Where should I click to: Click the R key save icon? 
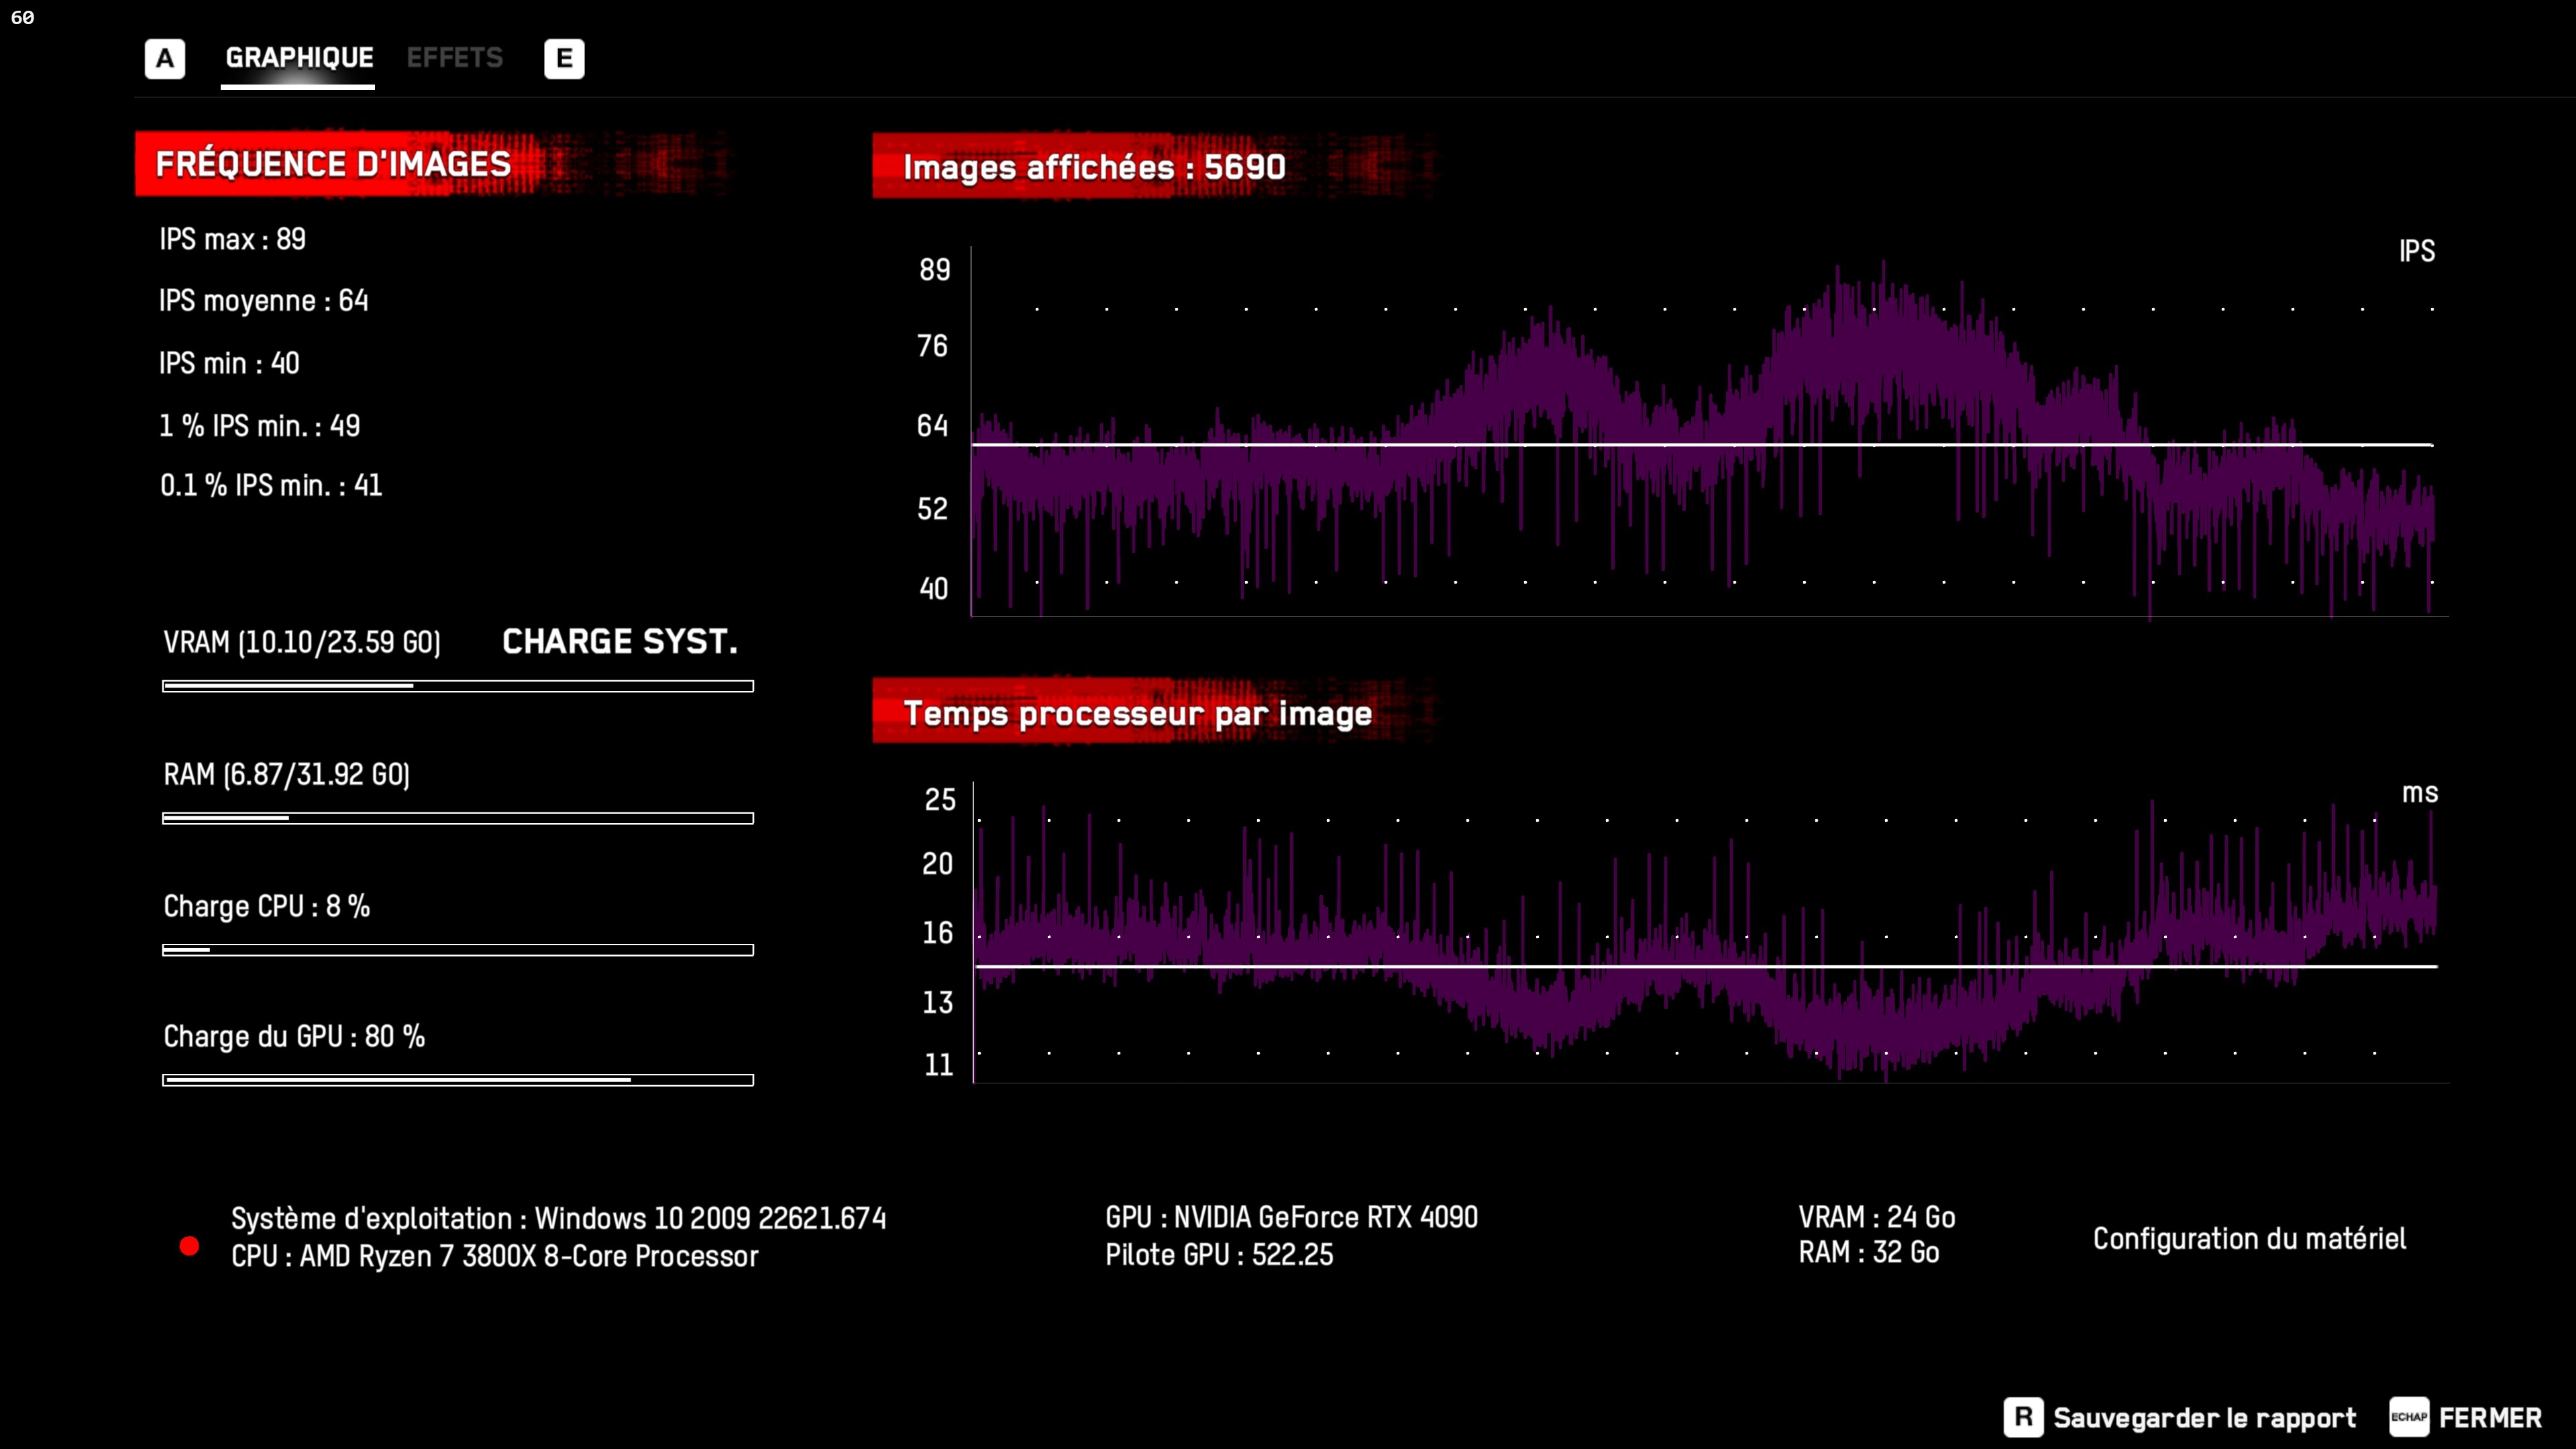(2023, 1417)
